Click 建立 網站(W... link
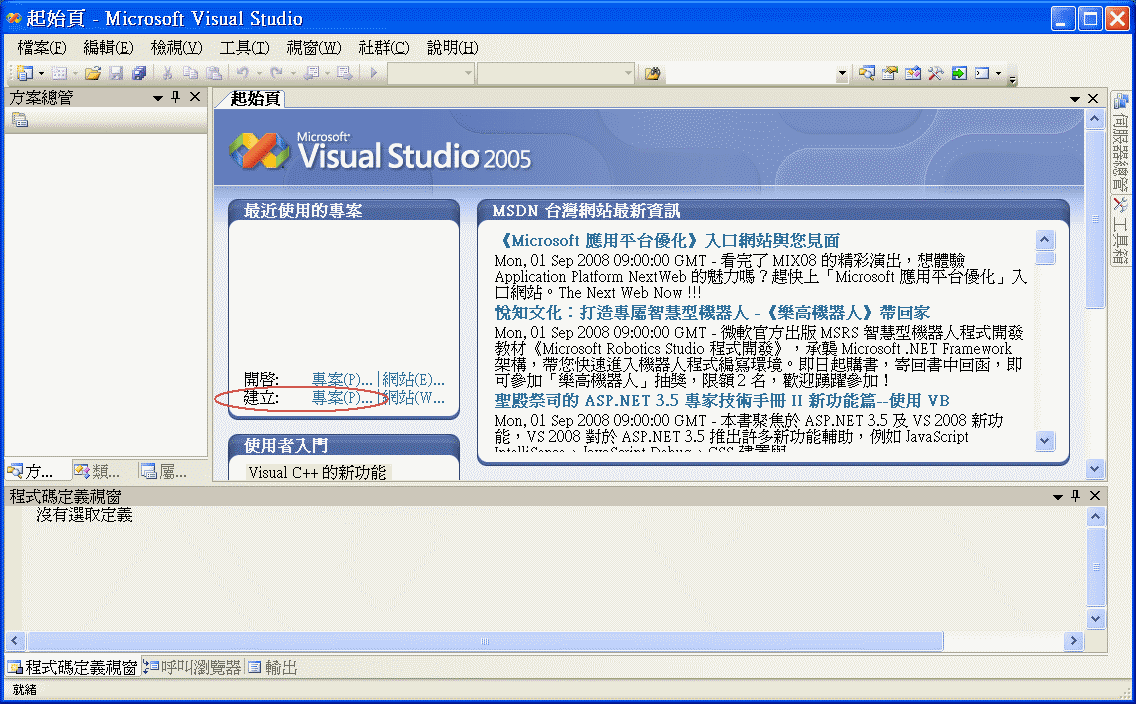 [414, 398]
